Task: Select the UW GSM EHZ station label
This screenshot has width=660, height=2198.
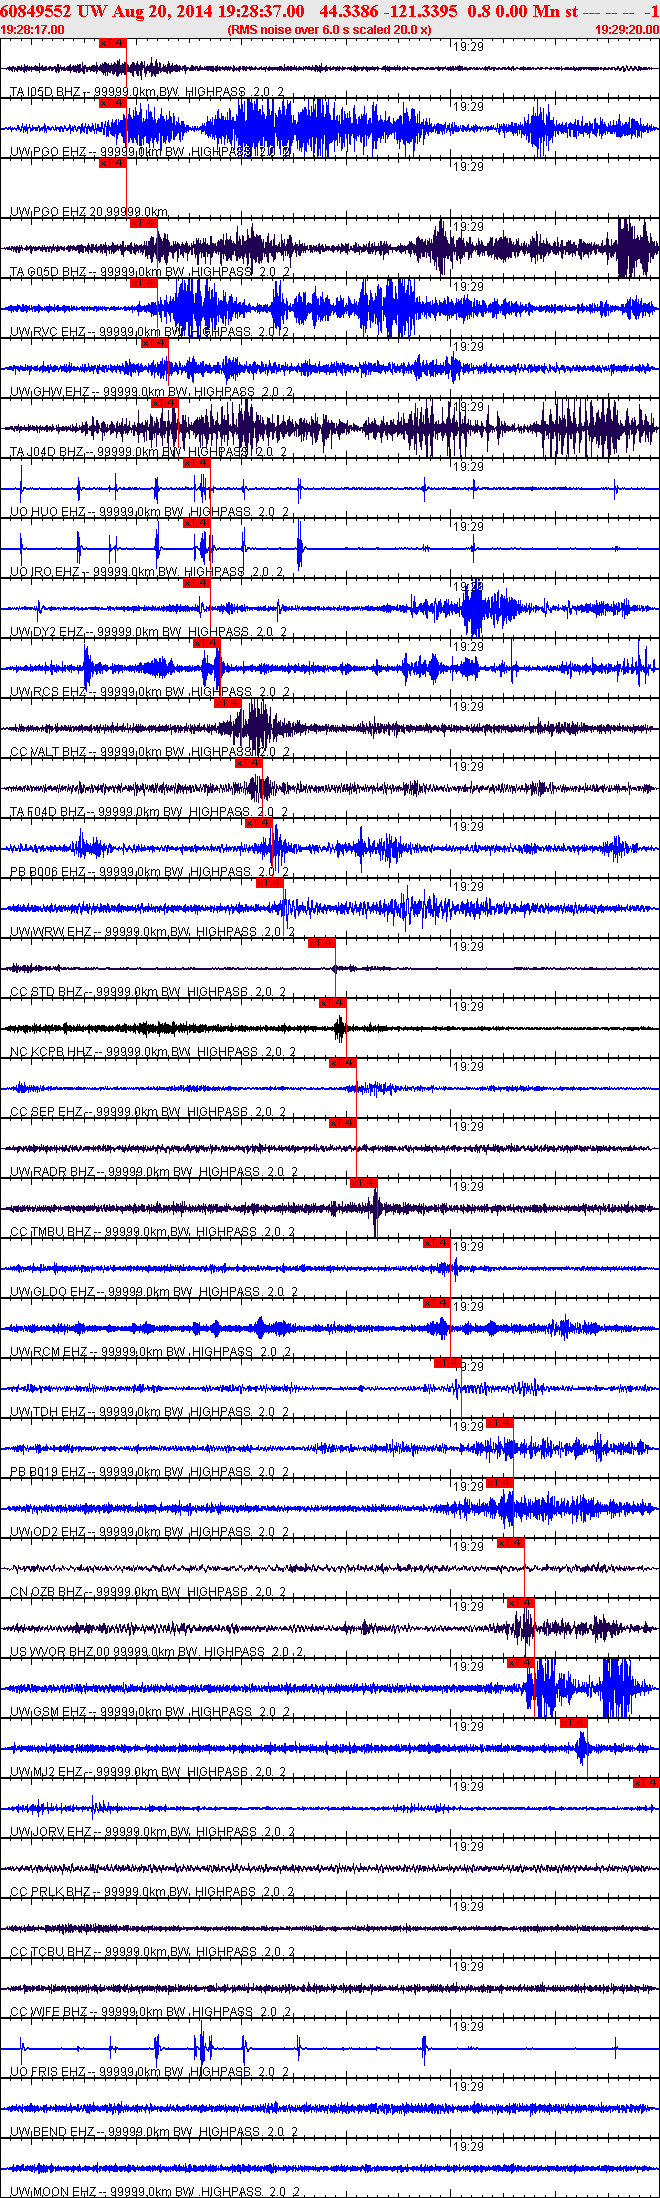Action: (150, 1712)
